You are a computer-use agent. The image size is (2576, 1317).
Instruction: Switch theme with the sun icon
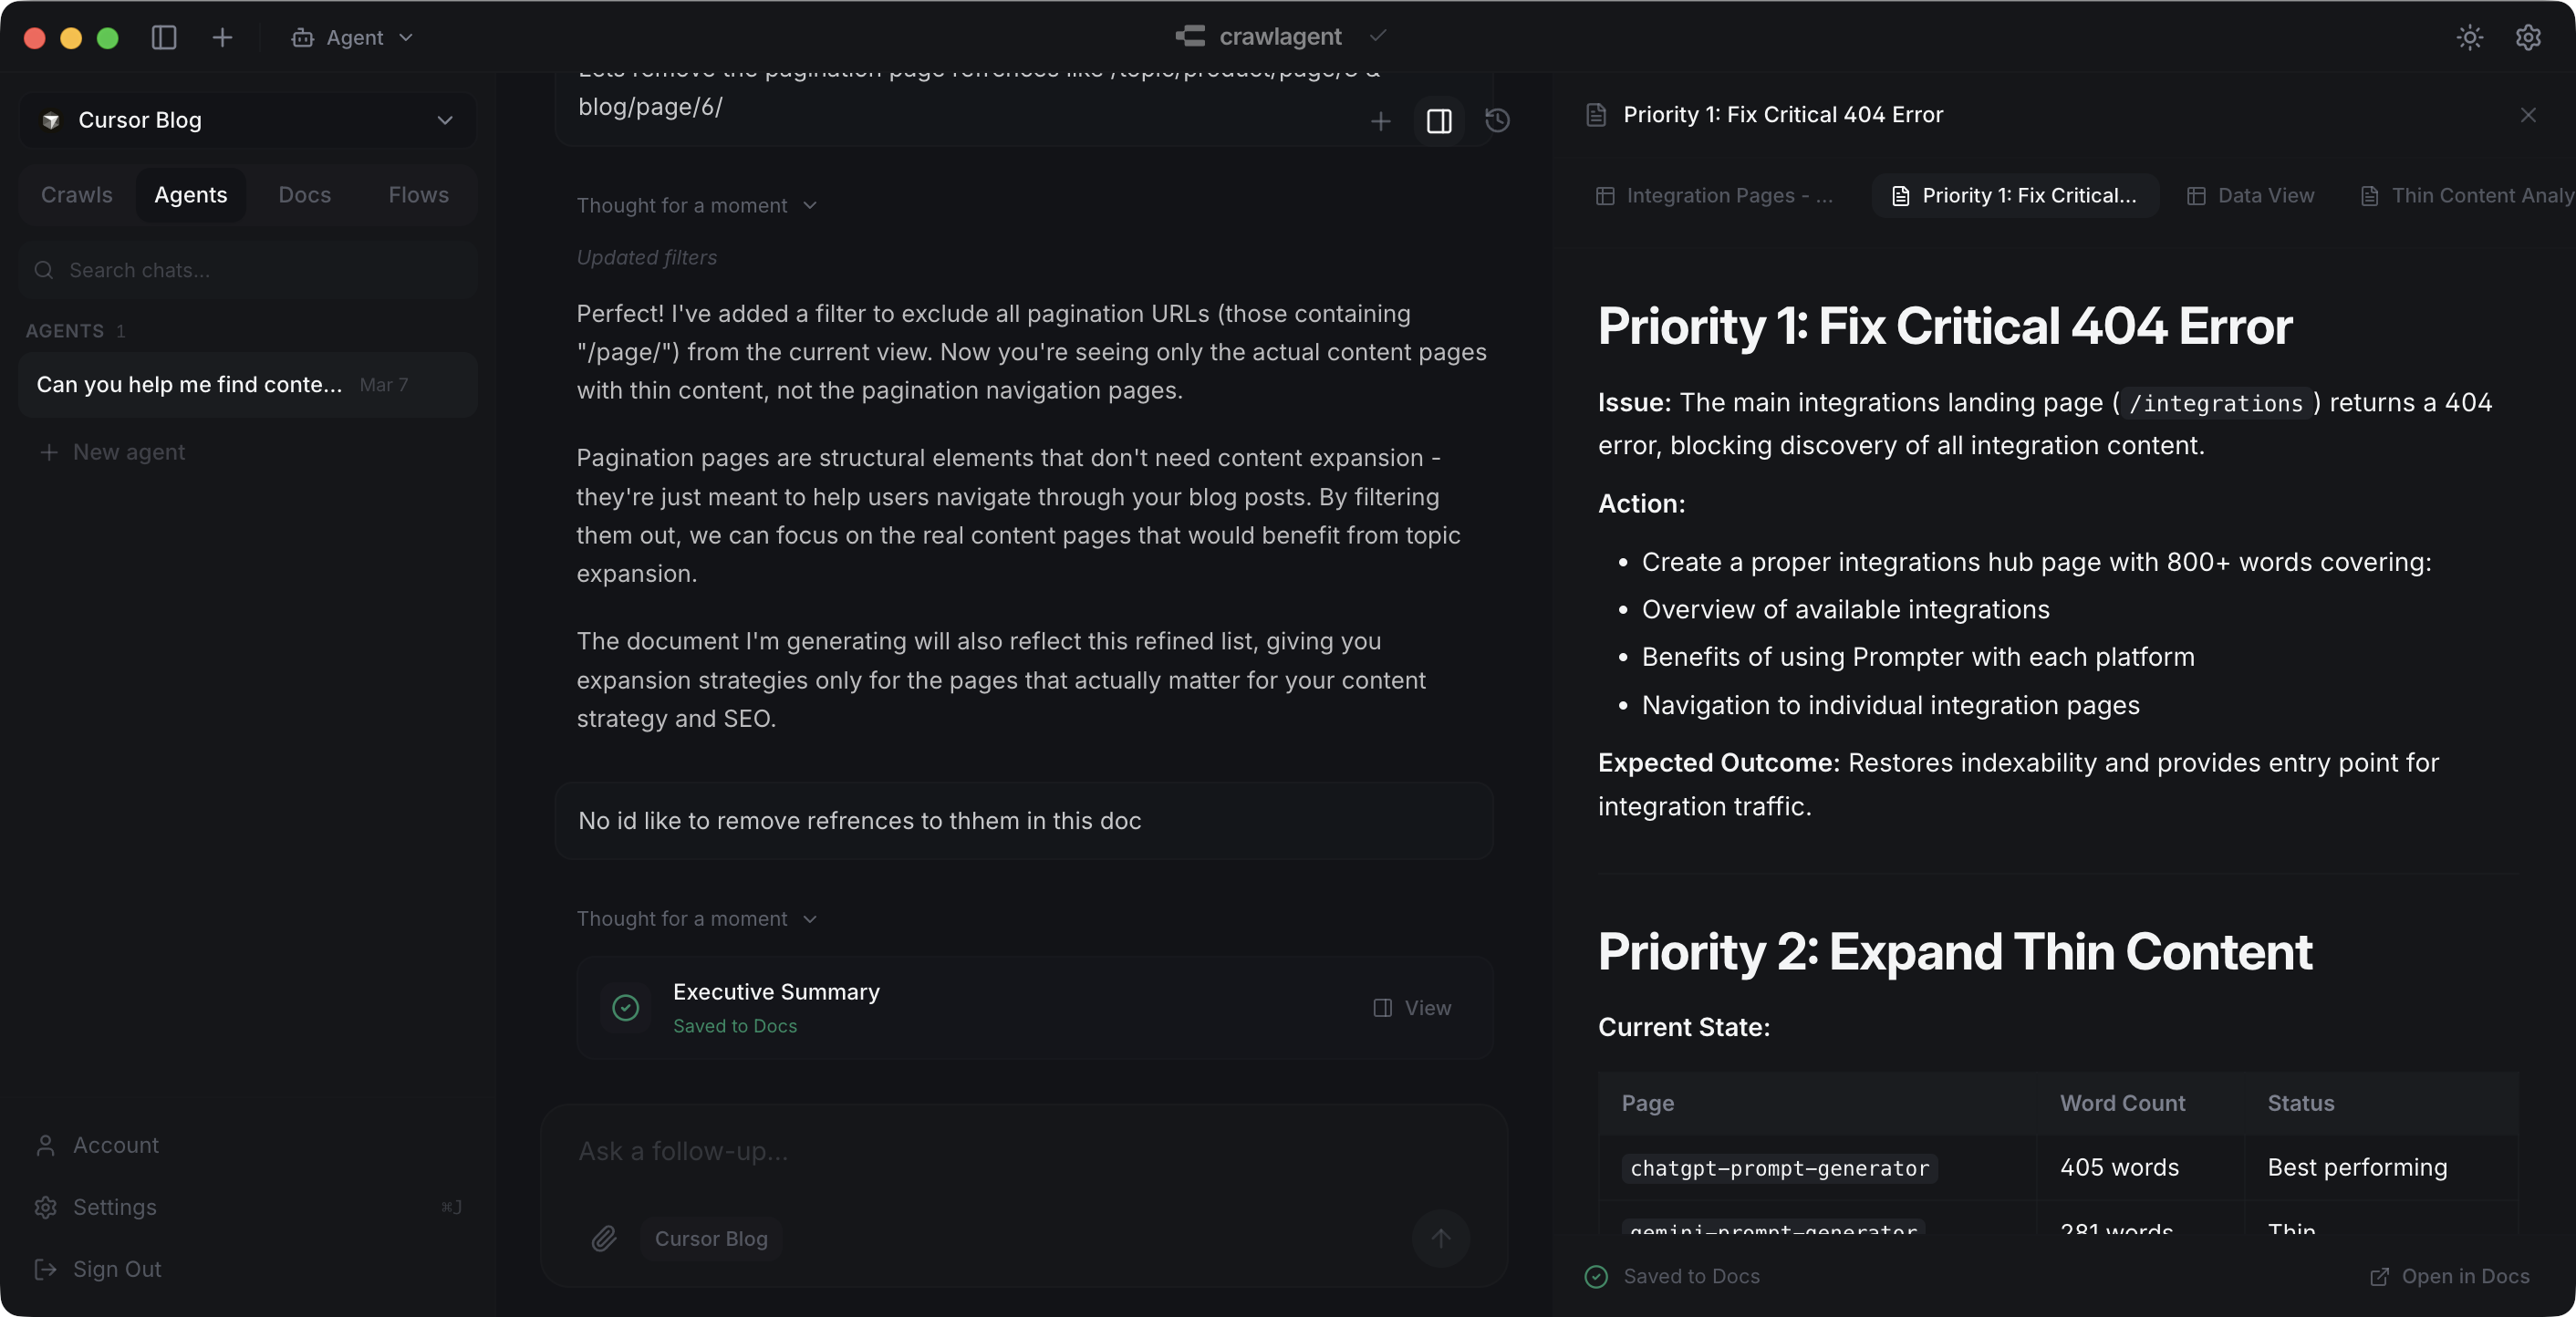pos(2469,37)
